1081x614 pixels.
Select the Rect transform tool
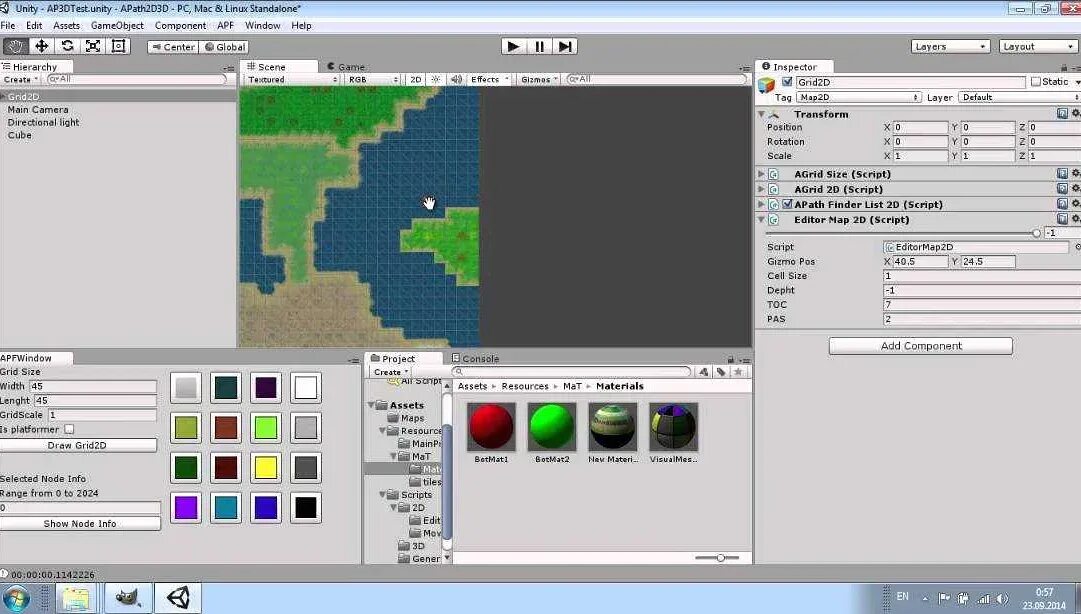click(x=119, y=46)
